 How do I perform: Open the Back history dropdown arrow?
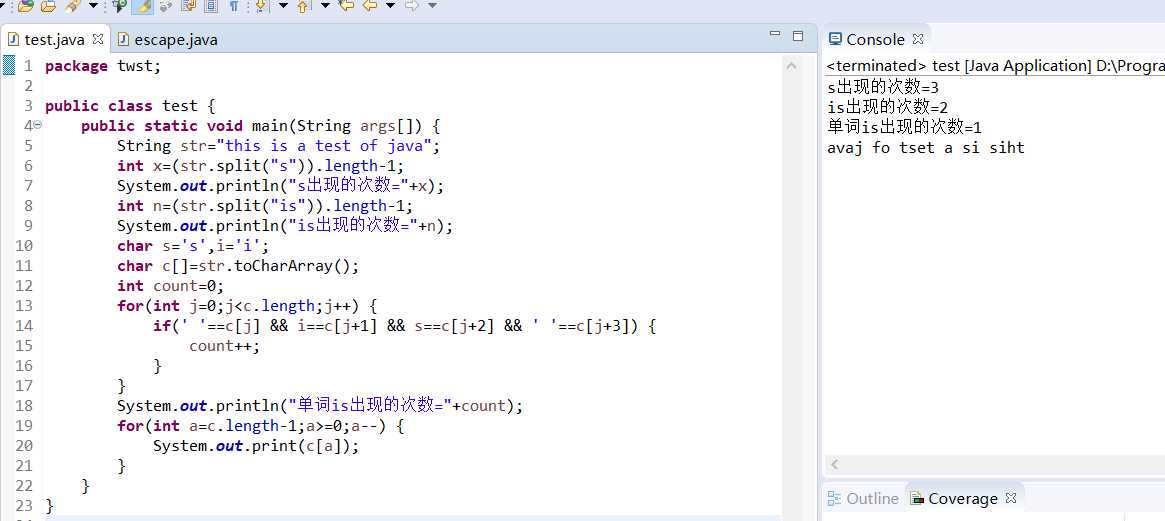point(390,6)
